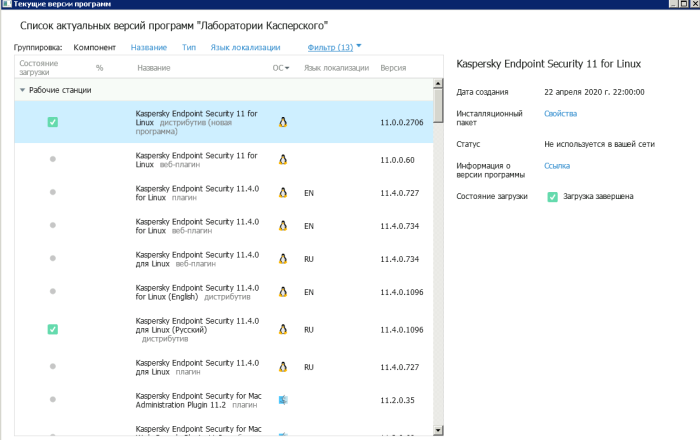Toggle checkbox for 11.4.0 для Linux (Русский)
The width and height of the screenshot is (700, 440).
coord(53,329)
